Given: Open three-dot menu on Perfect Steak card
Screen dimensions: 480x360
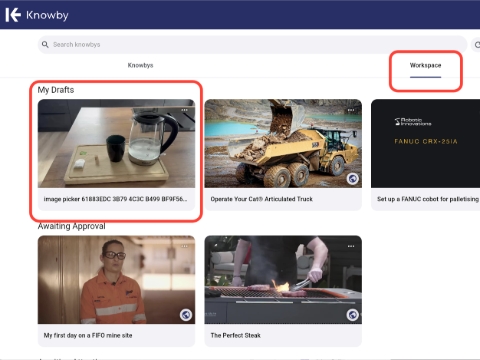Looking at the screenshot, I should (351, 246).
